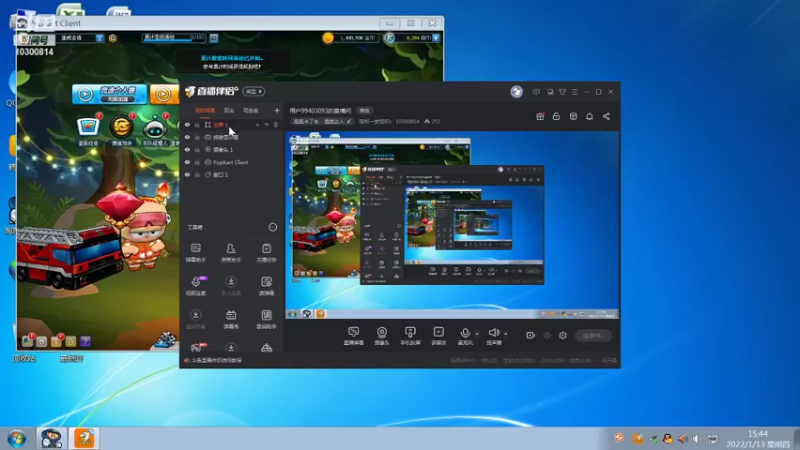800x450 pixels.
Task: Collapse the toolbox panel with the minus circle
Action: 273,227
